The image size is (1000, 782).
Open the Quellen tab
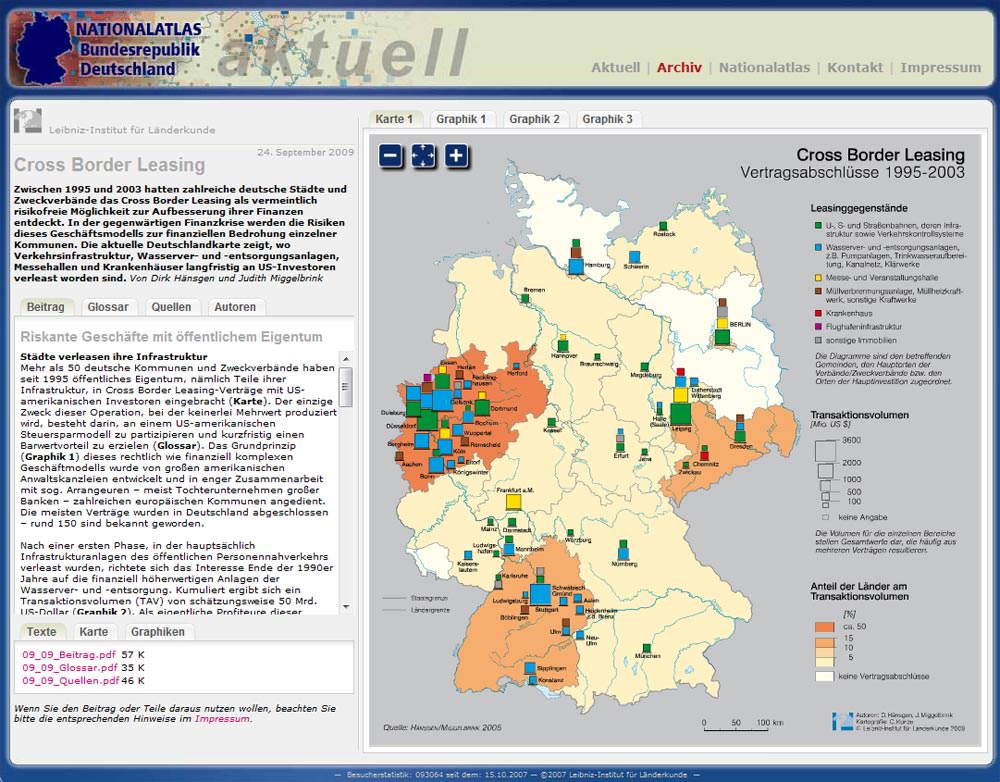(x=172, y=307)
